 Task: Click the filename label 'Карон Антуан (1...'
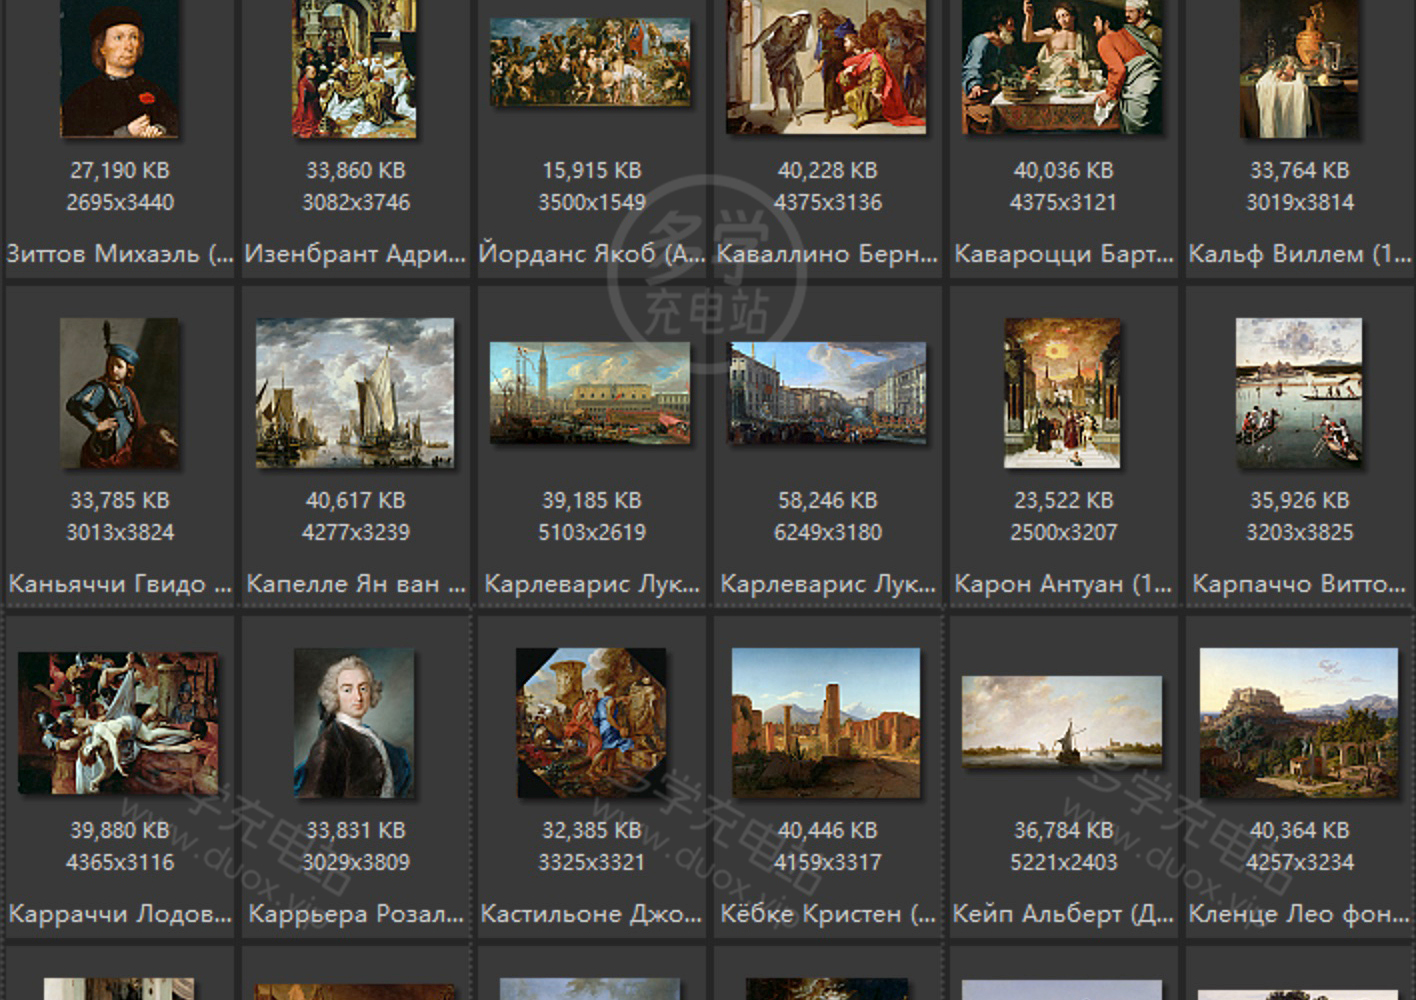[x=1062, y=584]
